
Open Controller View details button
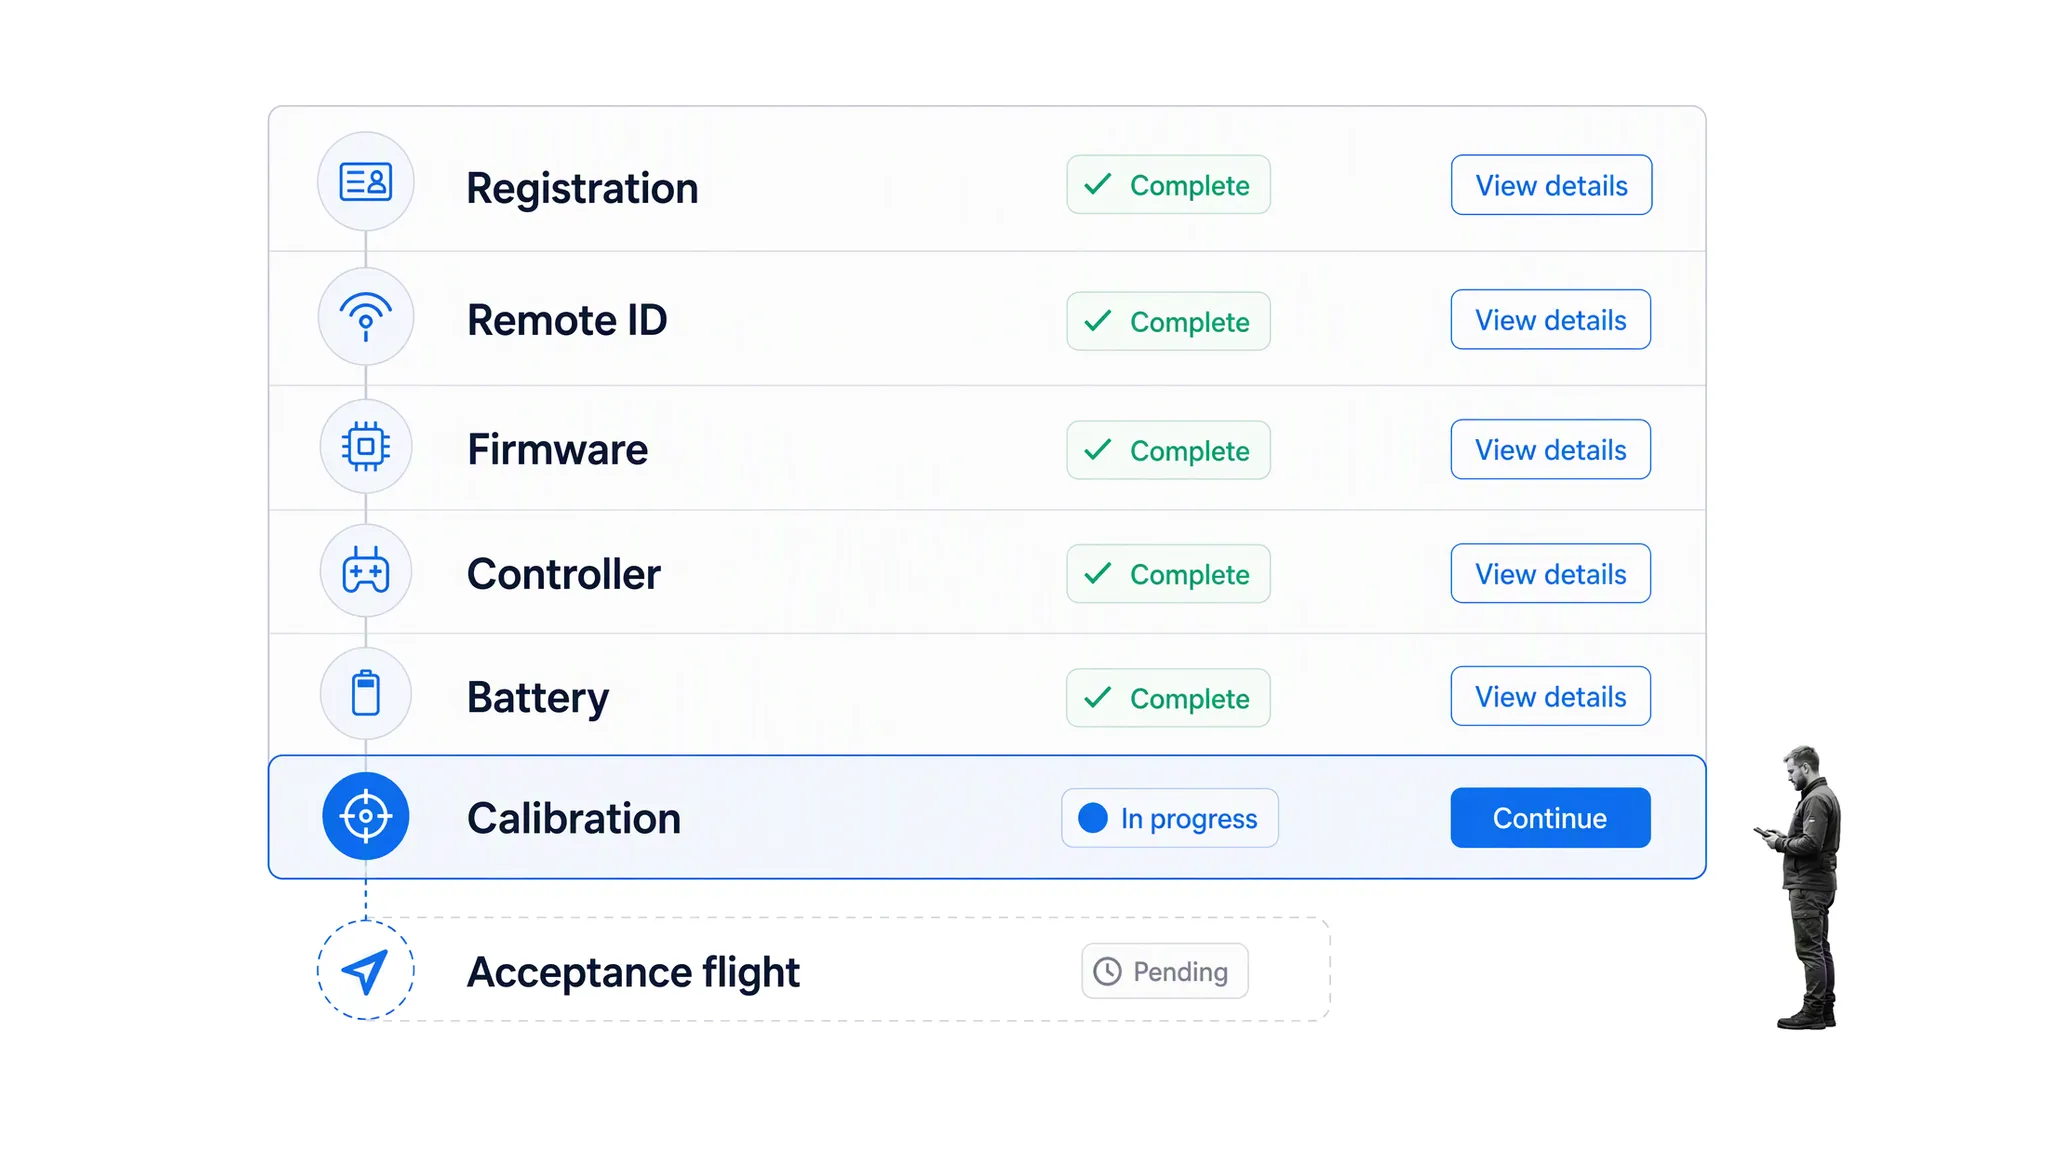1551,574
